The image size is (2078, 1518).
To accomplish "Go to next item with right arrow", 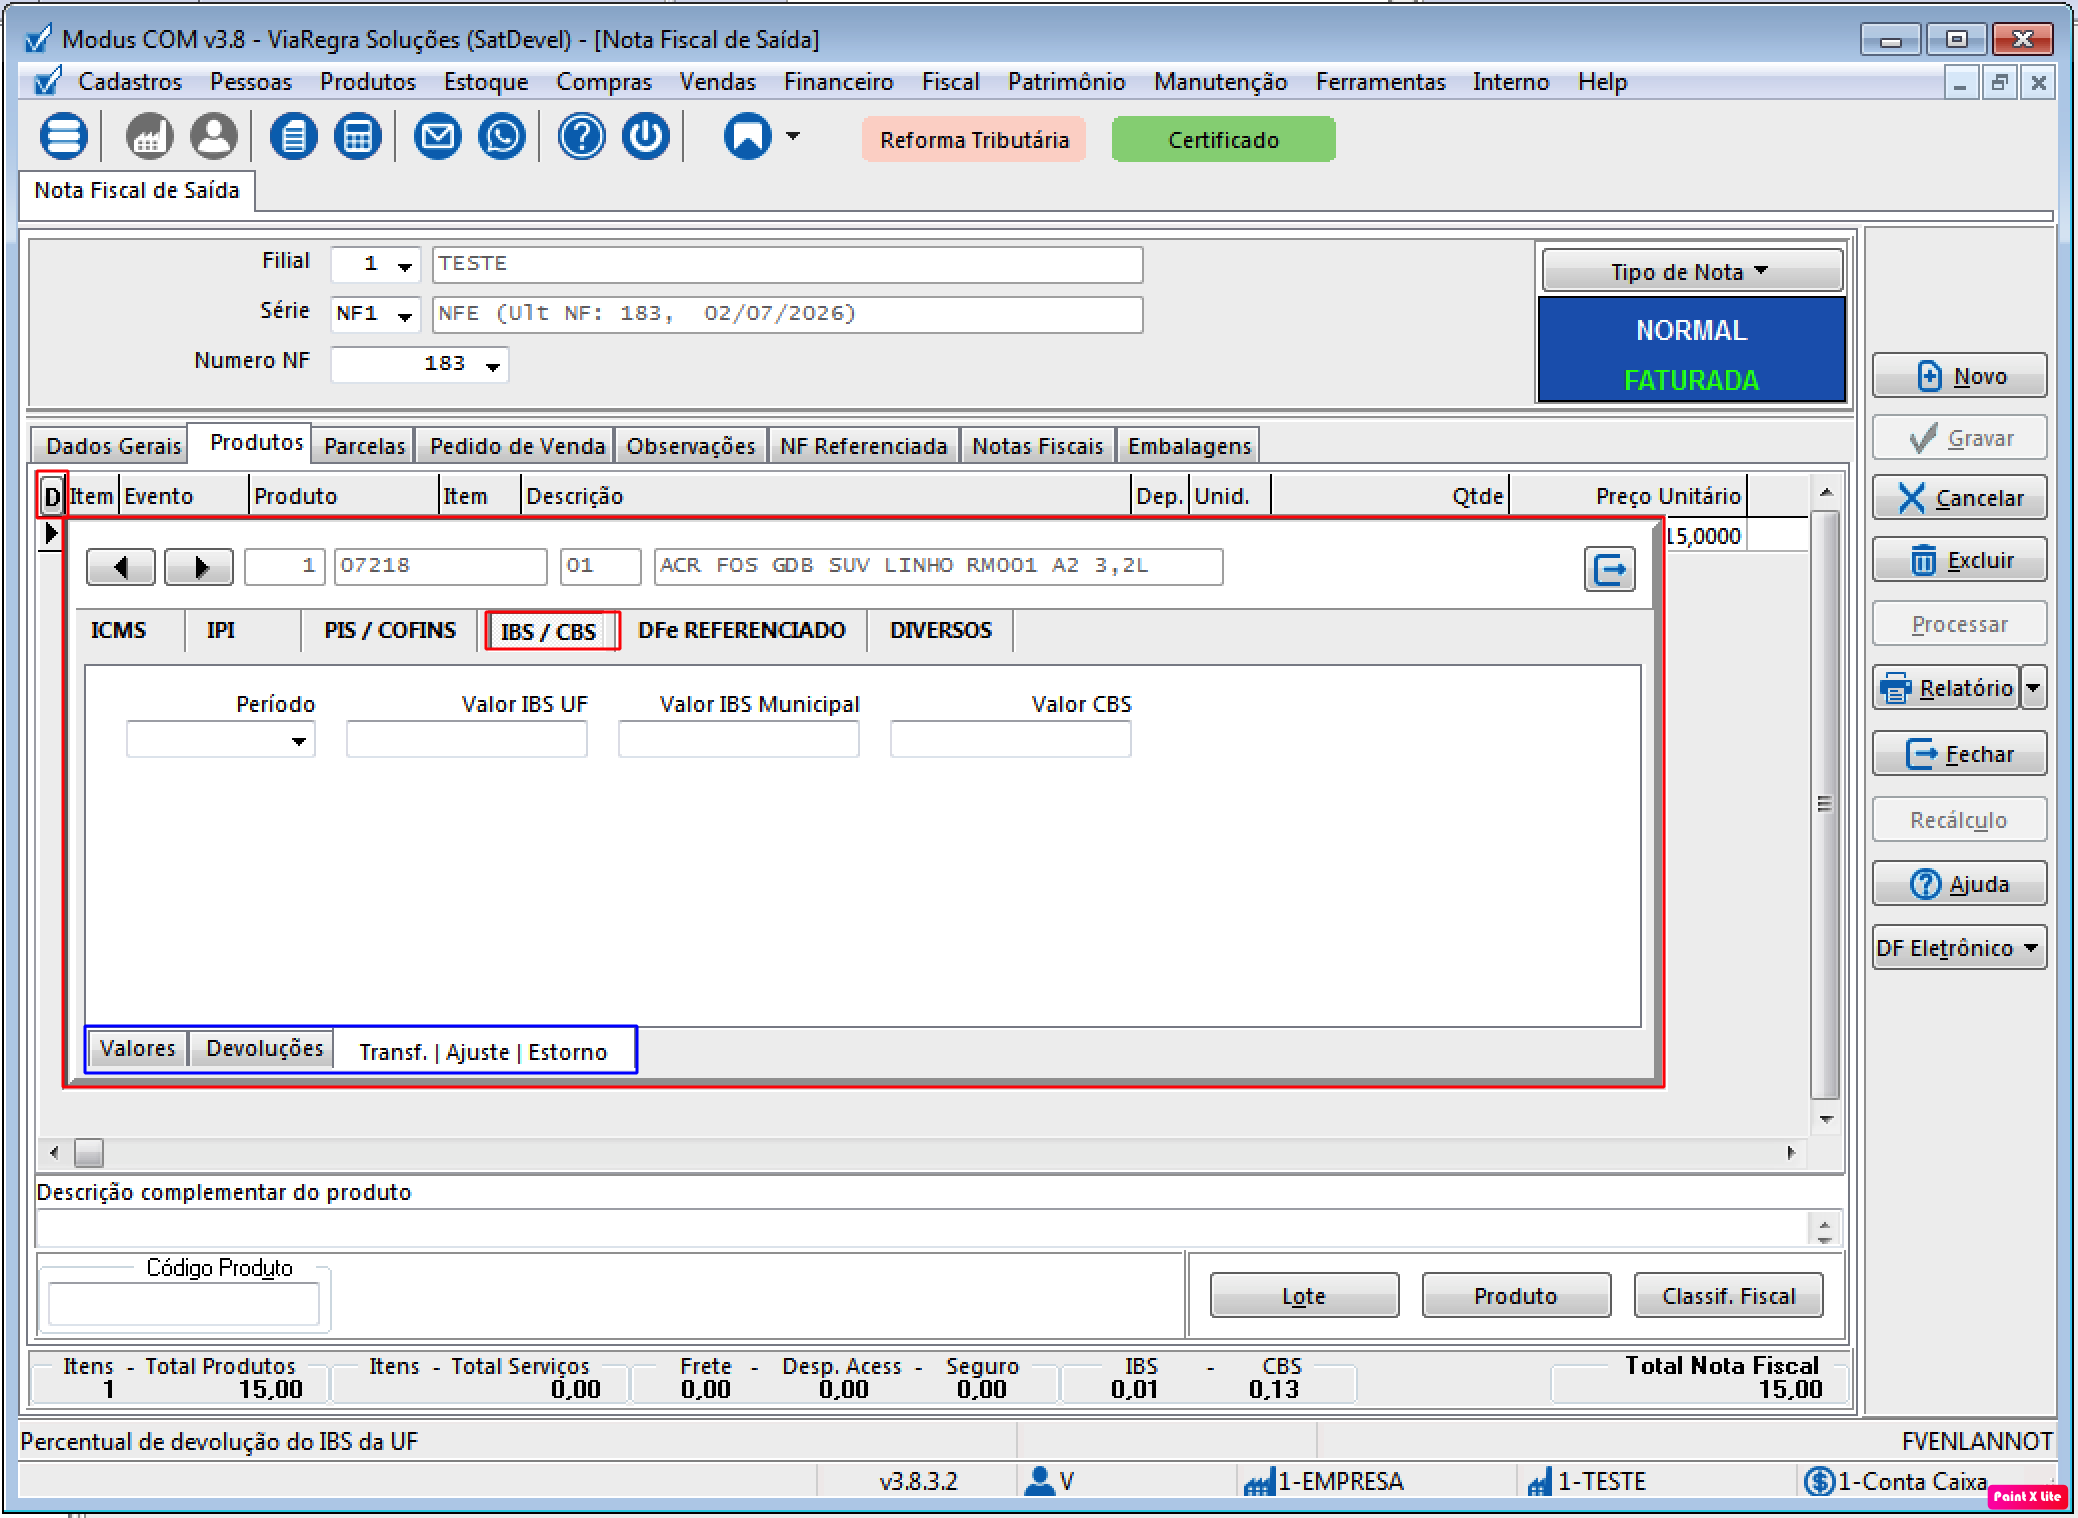I will (x=199, y=567).
